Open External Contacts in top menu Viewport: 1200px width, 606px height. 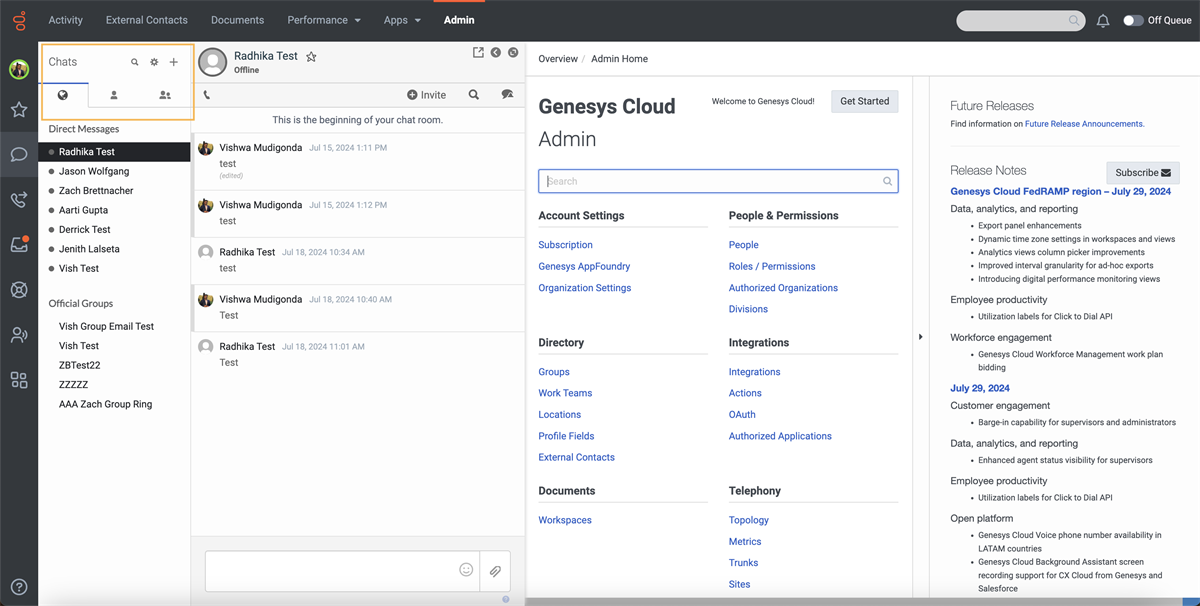(x=147, y=20)
